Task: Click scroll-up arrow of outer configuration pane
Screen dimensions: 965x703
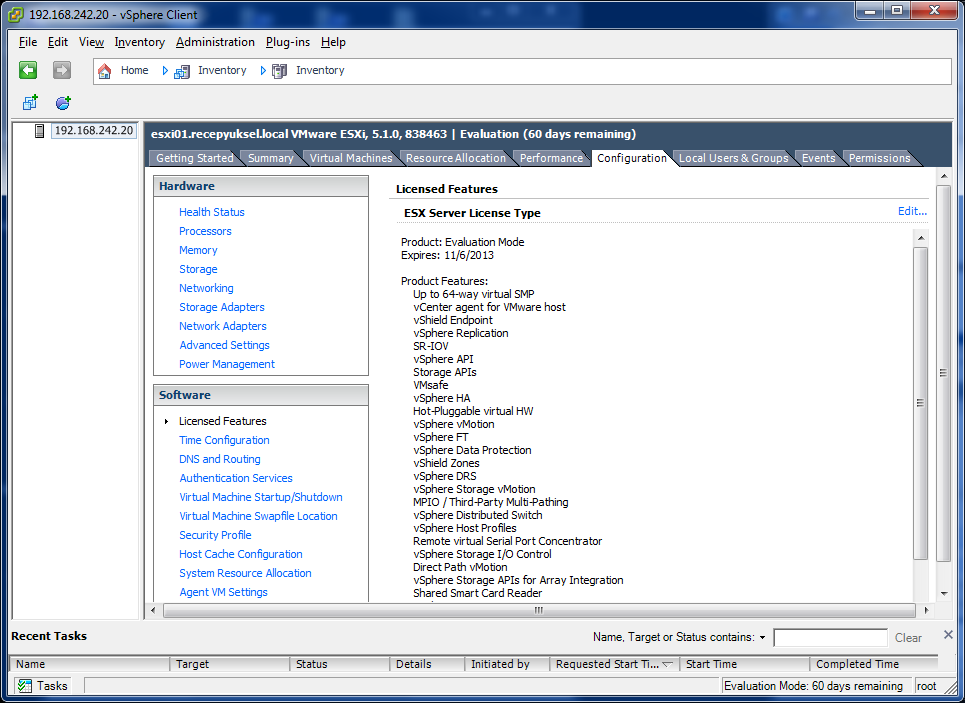Action: click(943, 177)
